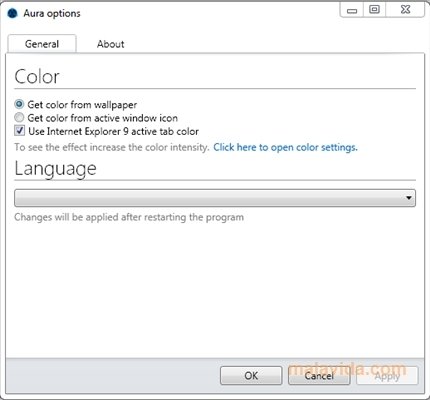
Task: Maximize the Aura options window
Action: (x=374, y=10)
